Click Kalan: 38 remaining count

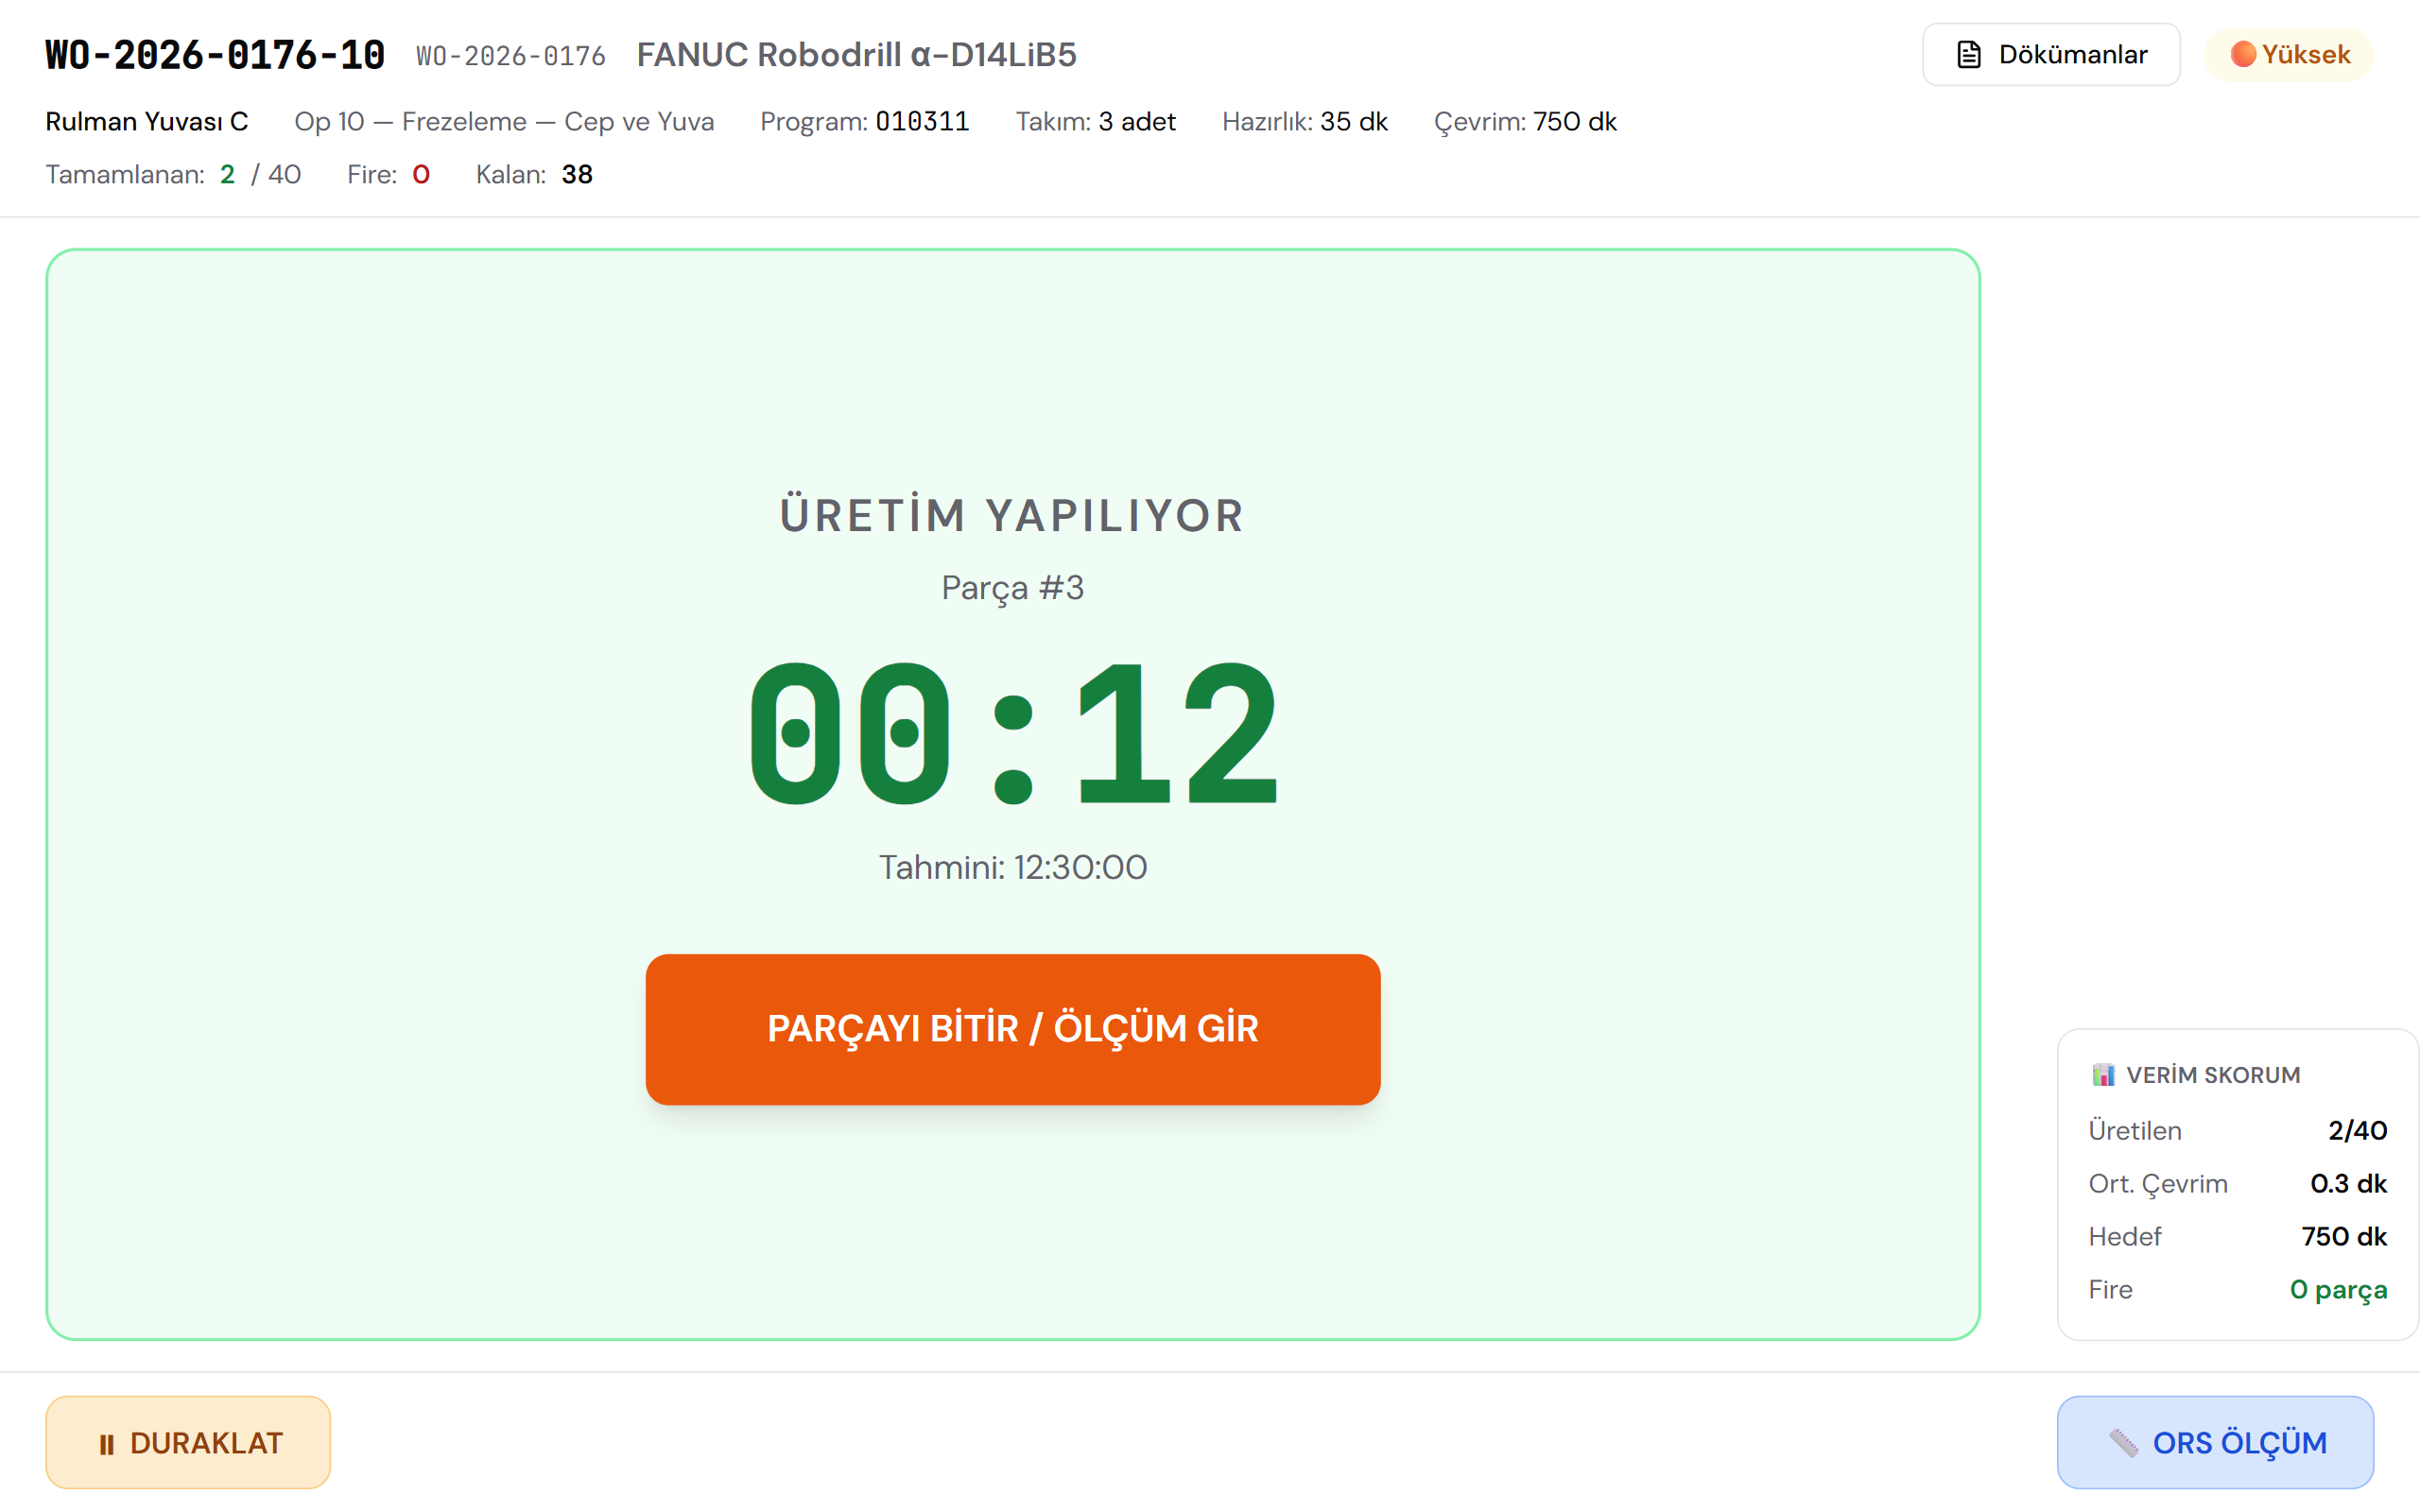coord(534,174)
